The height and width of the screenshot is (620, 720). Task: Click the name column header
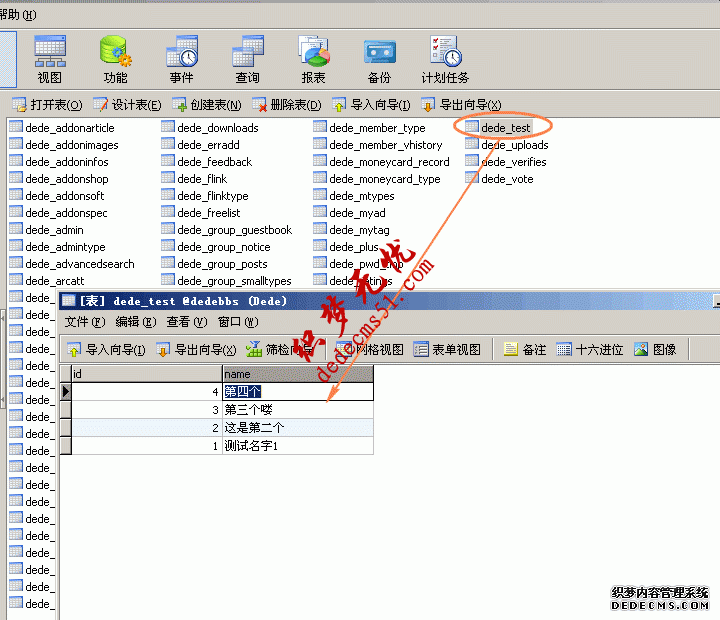pos(297,374)
